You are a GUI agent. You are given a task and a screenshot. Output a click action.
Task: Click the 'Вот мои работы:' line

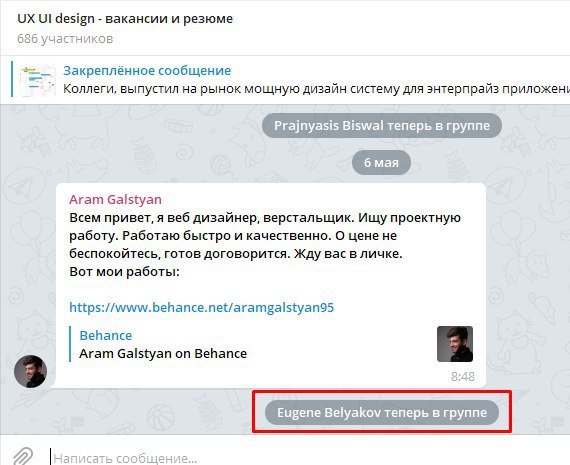coord(124,272)
